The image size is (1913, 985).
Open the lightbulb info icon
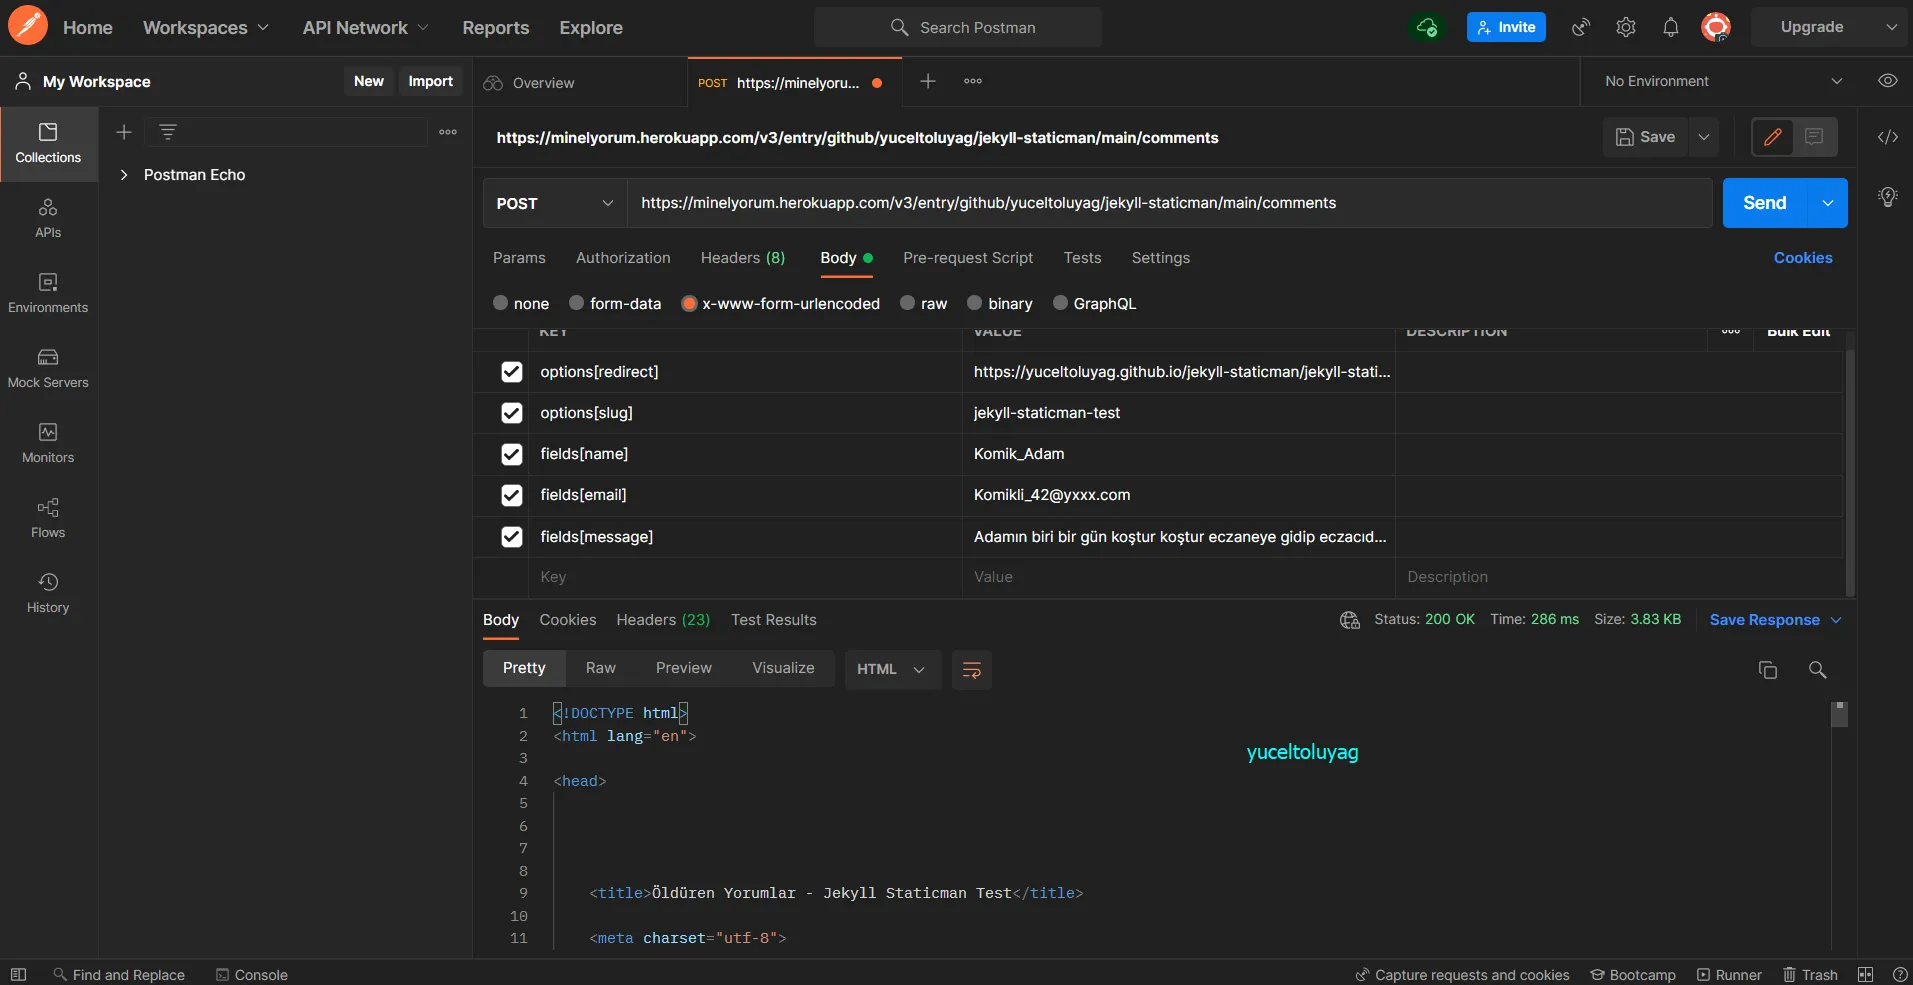point(1888,197)
